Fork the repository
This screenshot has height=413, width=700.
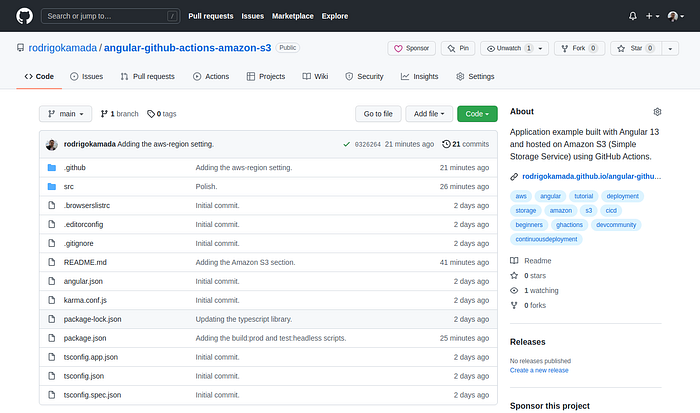(x=579, y=48)
